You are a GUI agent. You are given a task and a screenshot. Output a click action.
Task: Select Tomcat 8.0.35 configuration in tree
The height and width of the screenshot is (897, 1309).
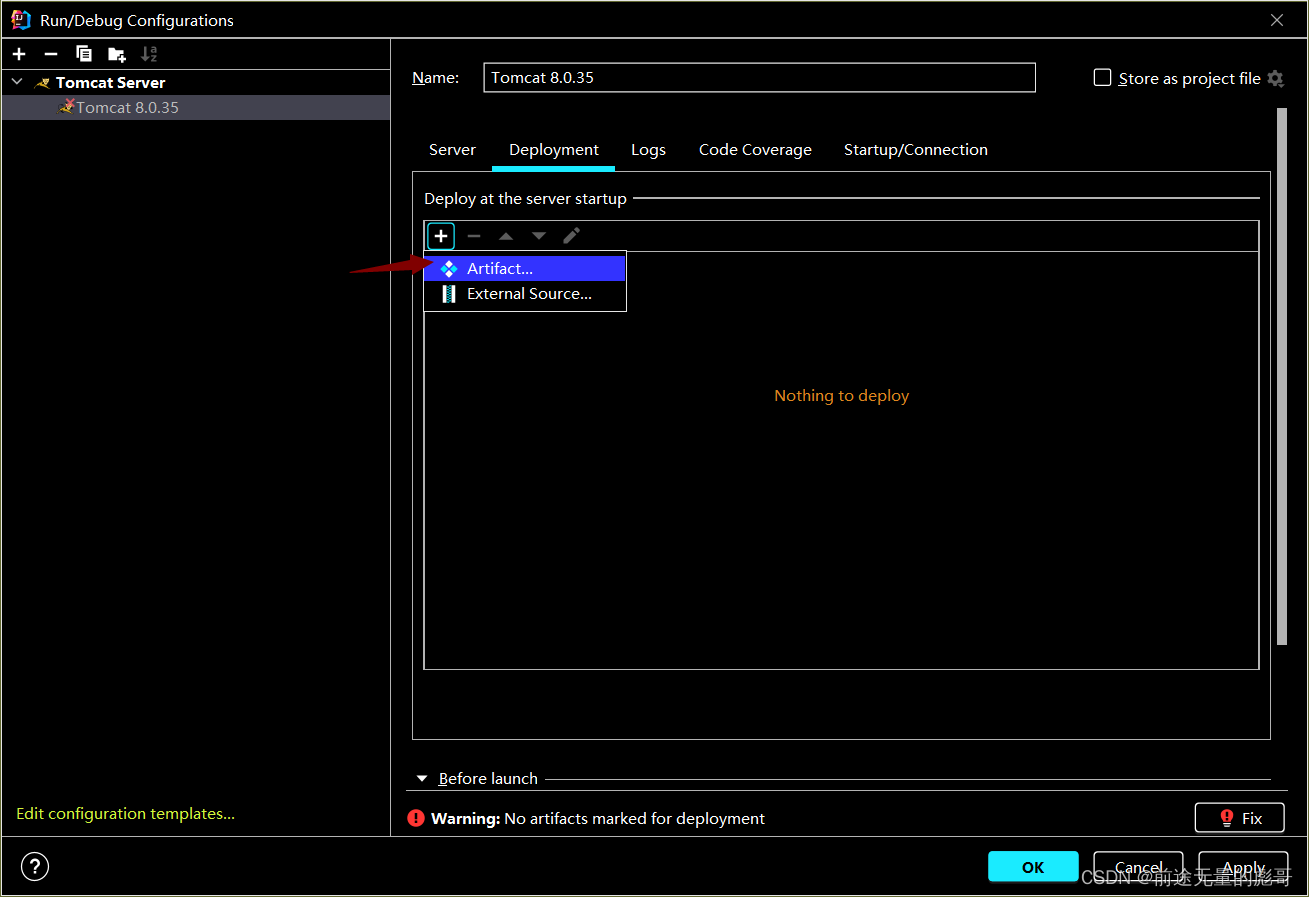pos(196,107)
